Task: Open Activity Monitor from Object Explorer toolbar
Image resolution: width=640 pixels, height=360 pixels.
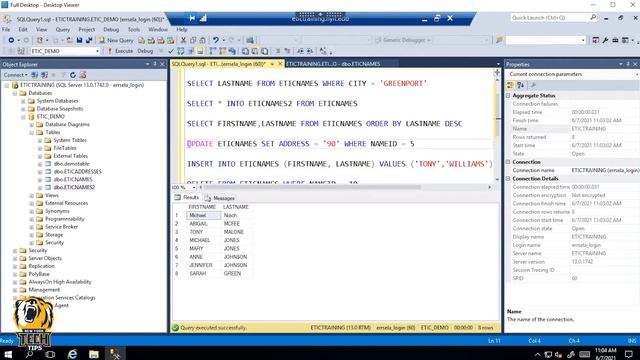Action: 83,75
